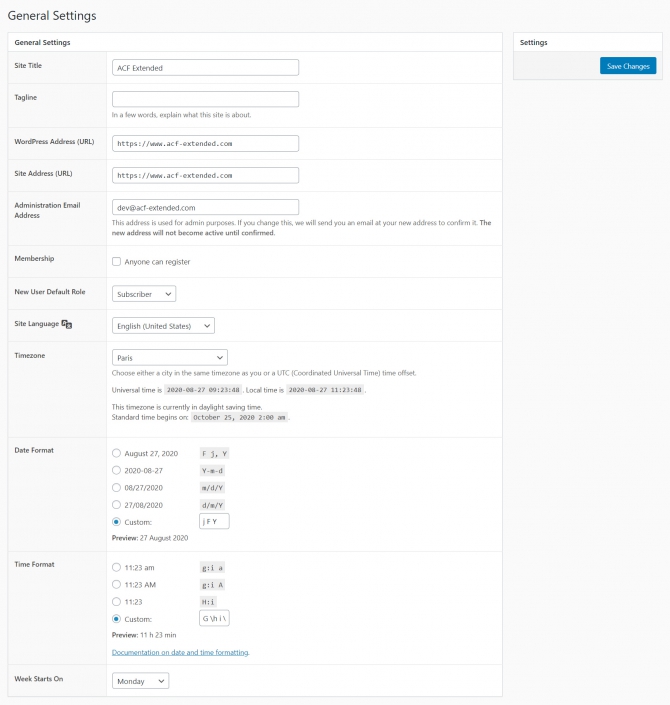Screen dimensions: 670x705
Task: Open the Week Starts On dropdown
Action: pos(140,681)
